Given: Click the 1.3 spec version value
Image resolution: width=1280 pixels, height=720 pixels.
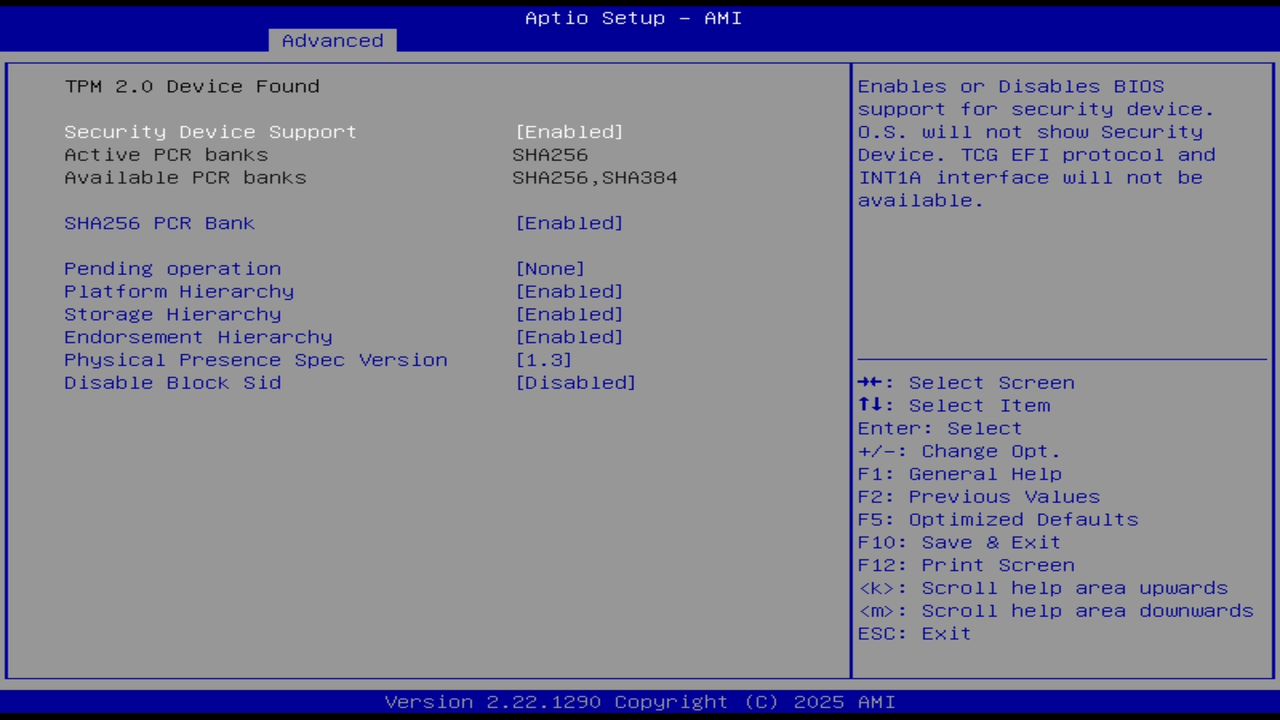Looking at the screenshot, I should (x=544, y=359).
